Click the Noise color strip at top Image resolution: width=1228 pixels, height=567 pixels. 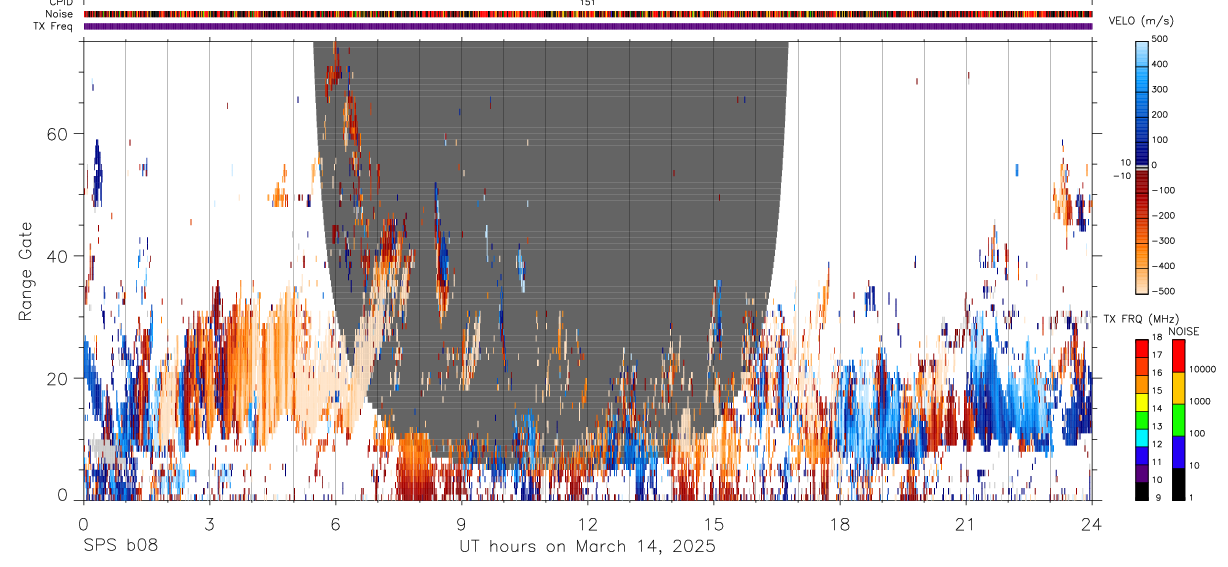[x=588, y=14]
